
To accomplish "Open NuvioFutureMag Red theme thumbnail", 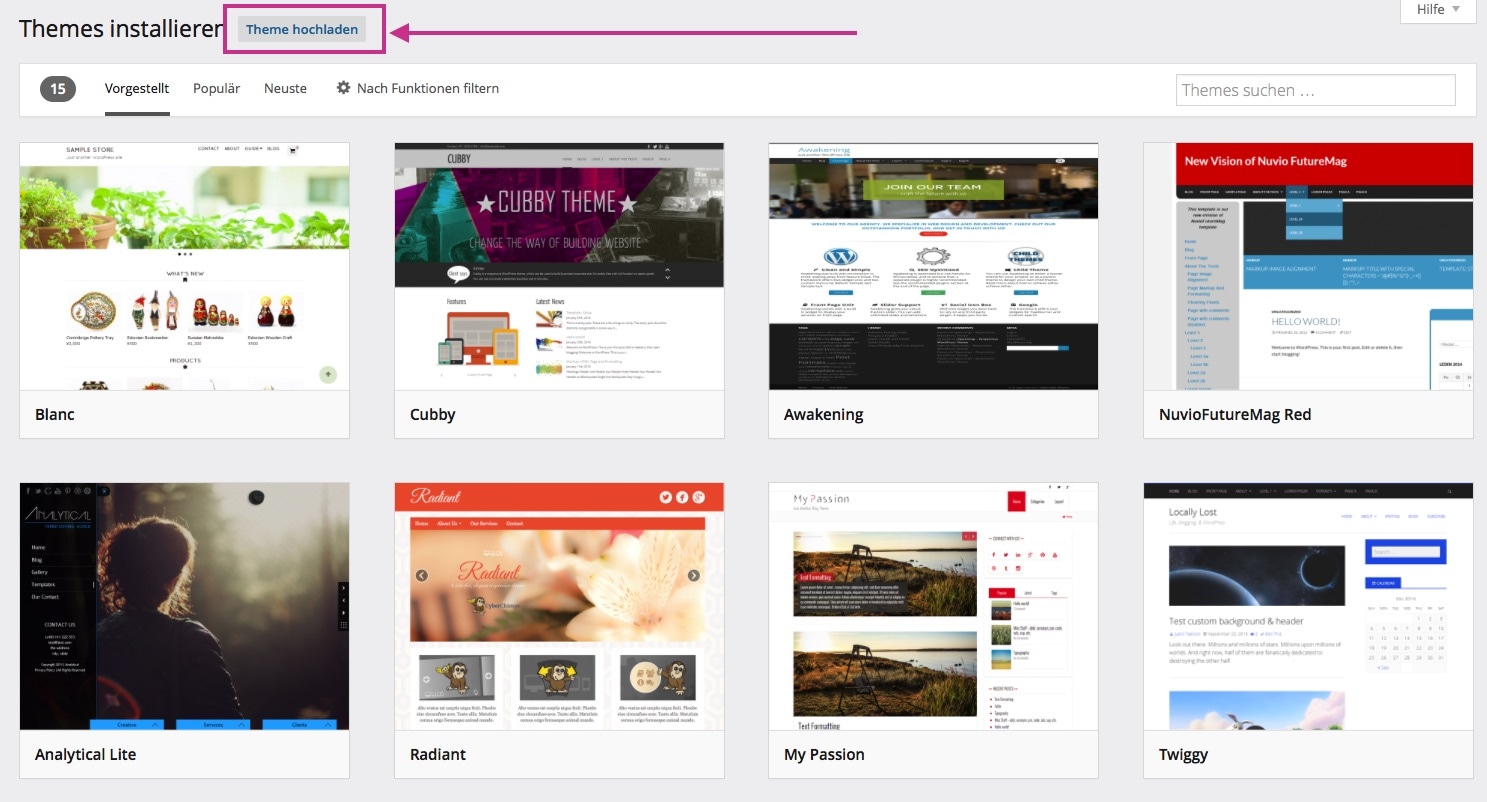I will coord(1308,266).
